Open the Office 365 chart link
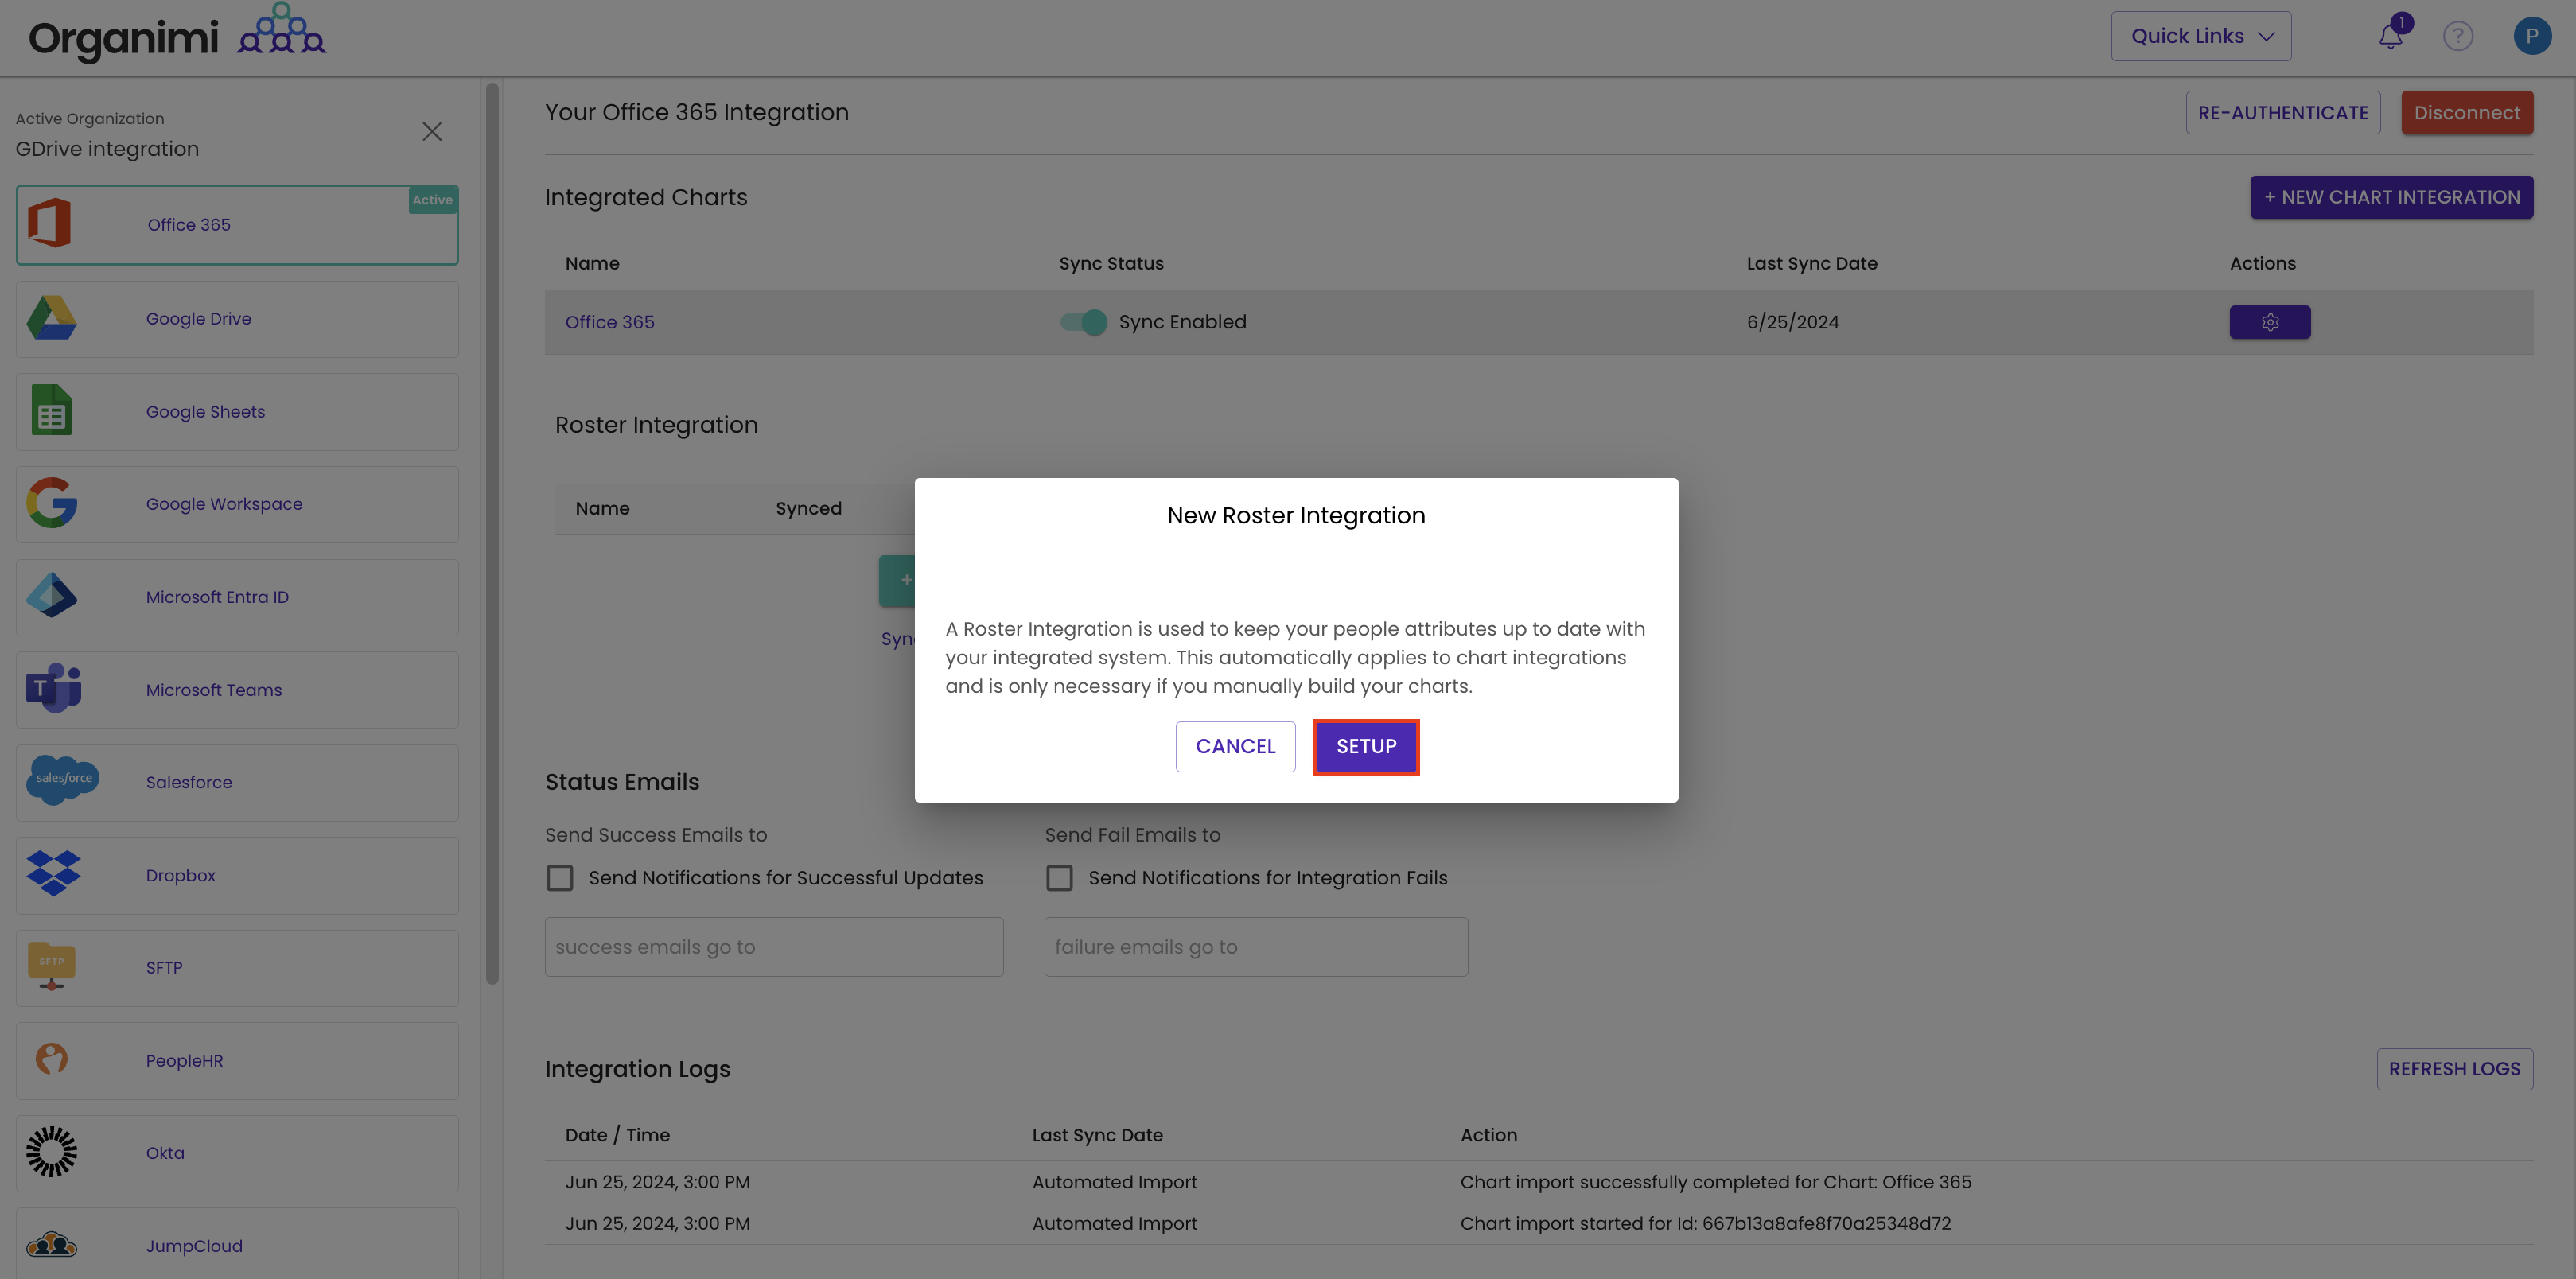 click(610, 322)
